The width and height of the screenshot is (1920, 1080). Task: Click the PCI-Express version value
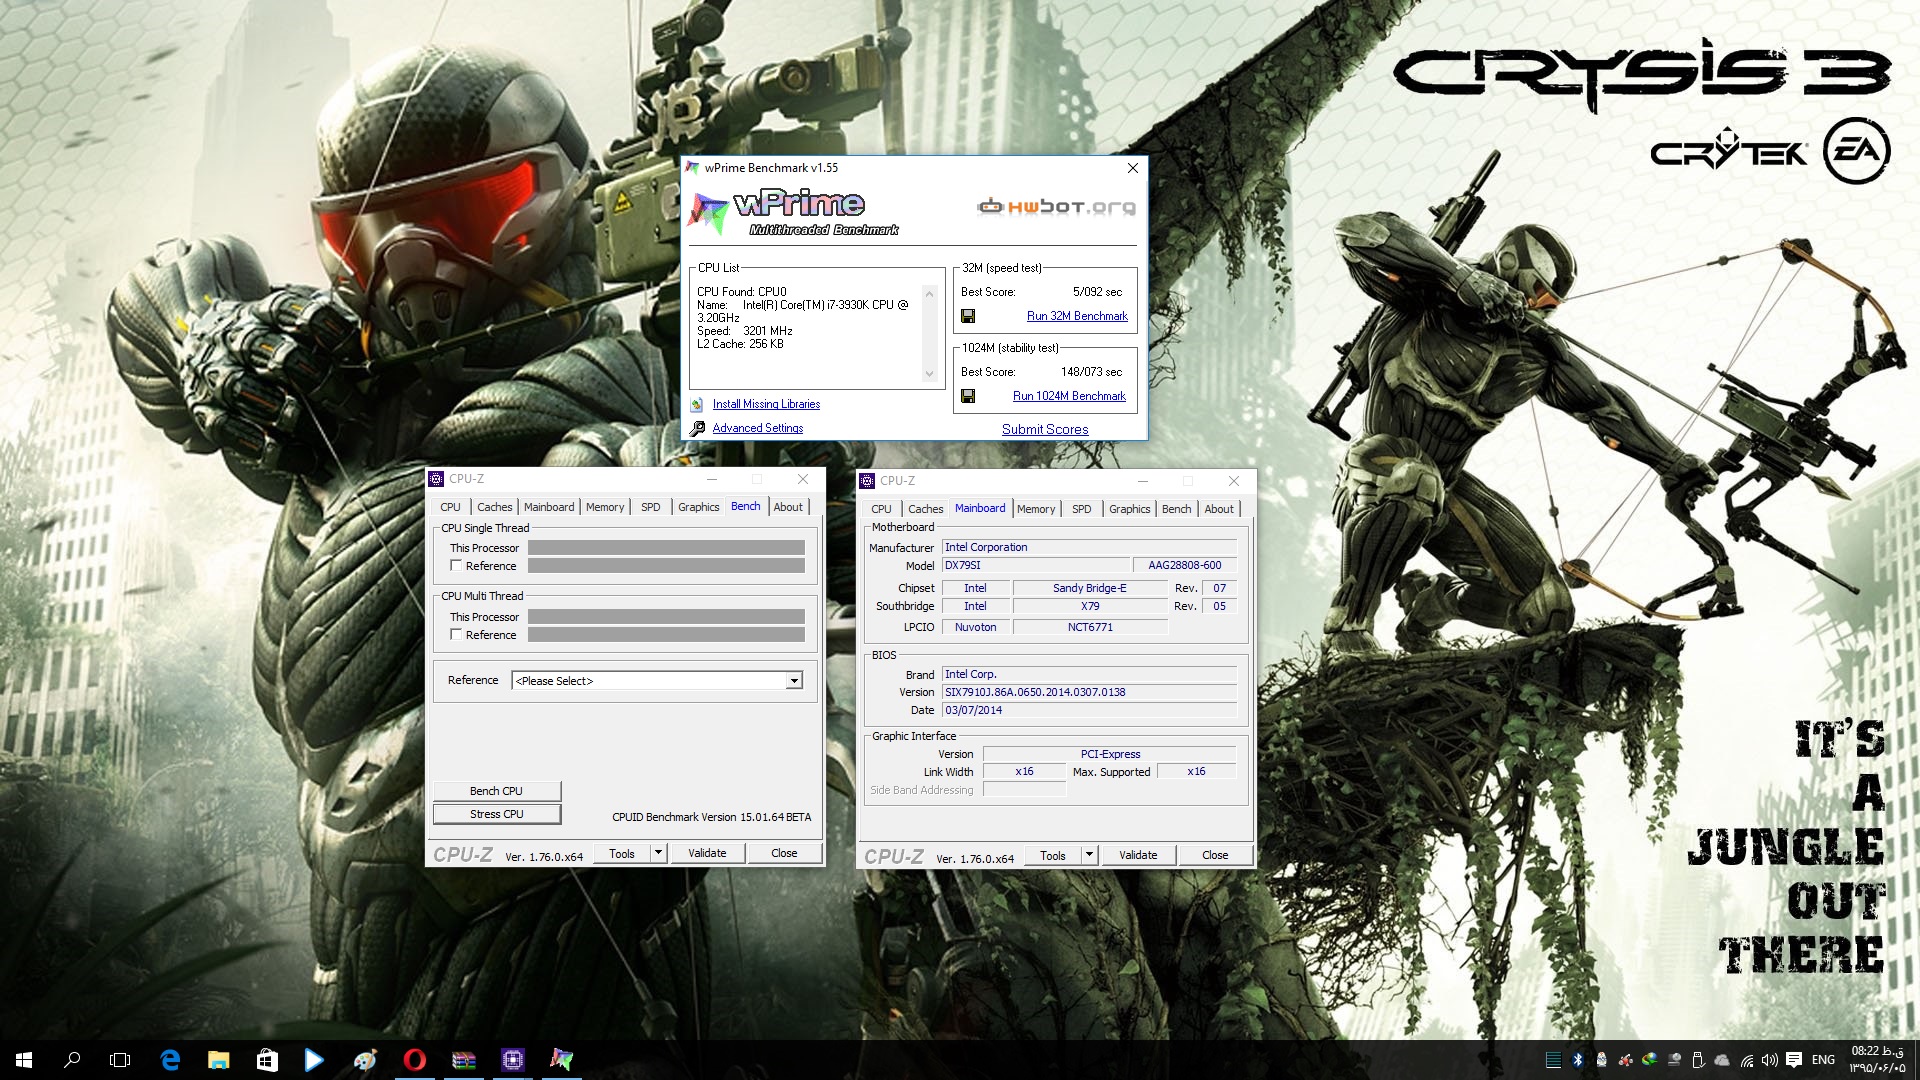coord(1110,754)
